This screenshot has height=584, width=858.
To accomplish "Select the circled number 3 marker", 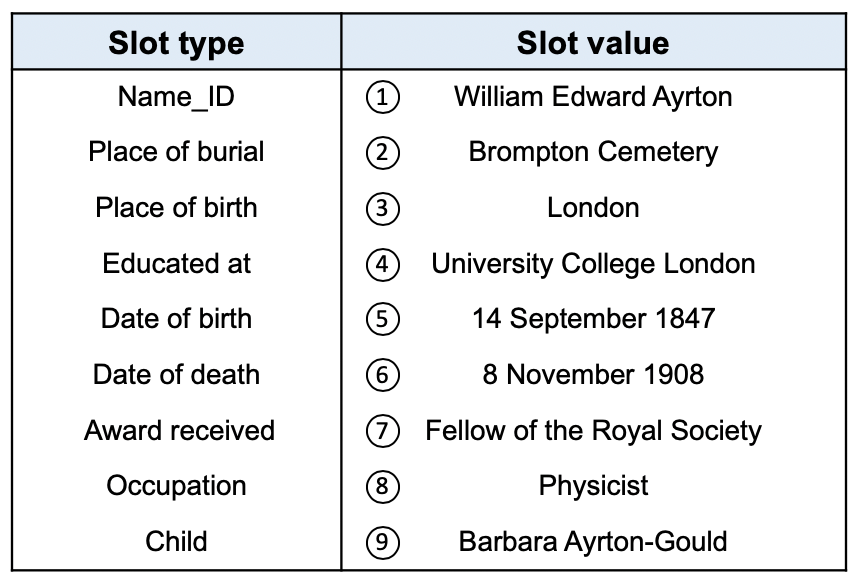I will click(382, 209).
